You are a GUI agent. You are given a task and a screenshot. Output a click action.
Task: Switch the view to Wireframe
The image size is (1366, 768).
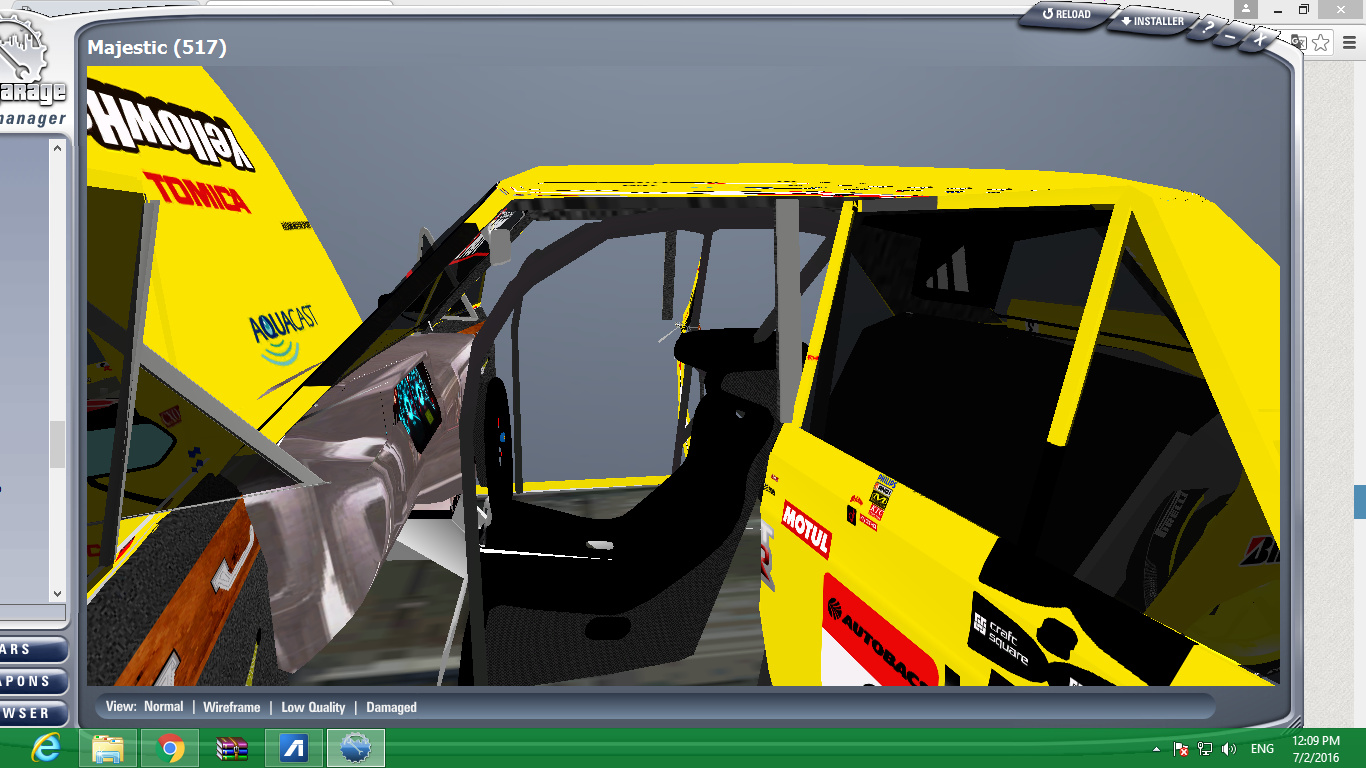coord(231,707)
